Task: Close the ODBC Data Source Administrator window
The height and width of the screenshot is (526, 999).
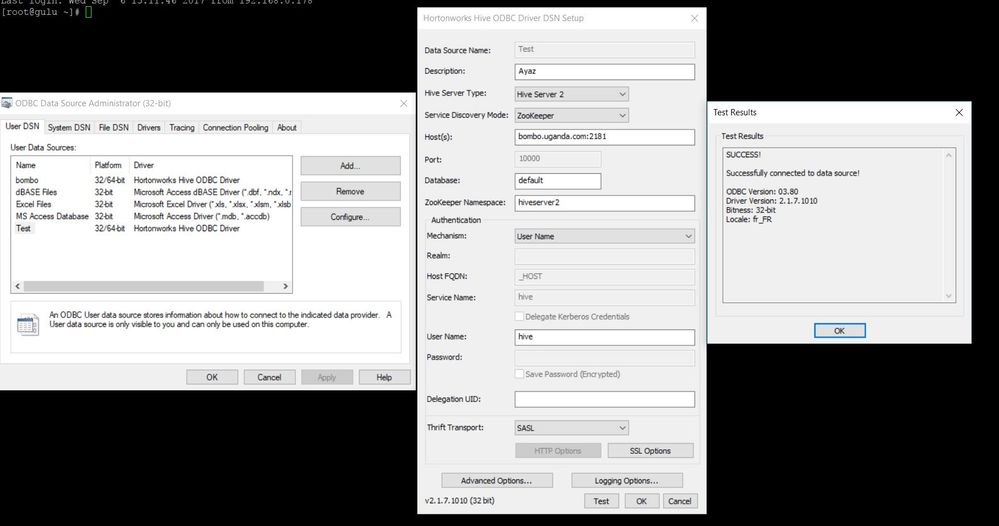Action: [x=404, y=103]
